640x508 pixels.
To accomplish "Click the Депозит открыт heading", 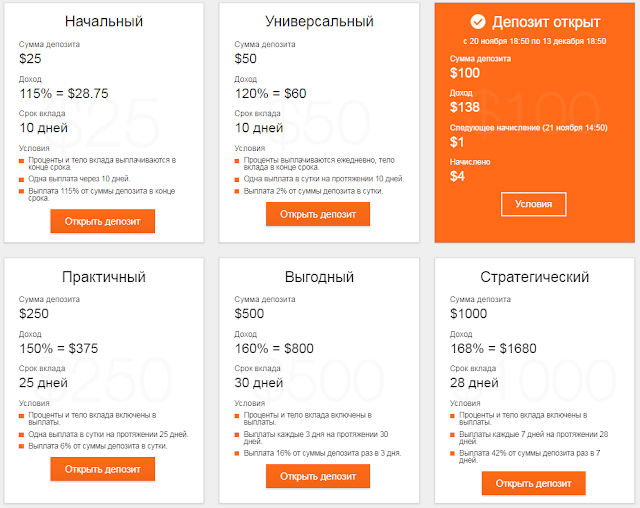I will click(546, 22).
